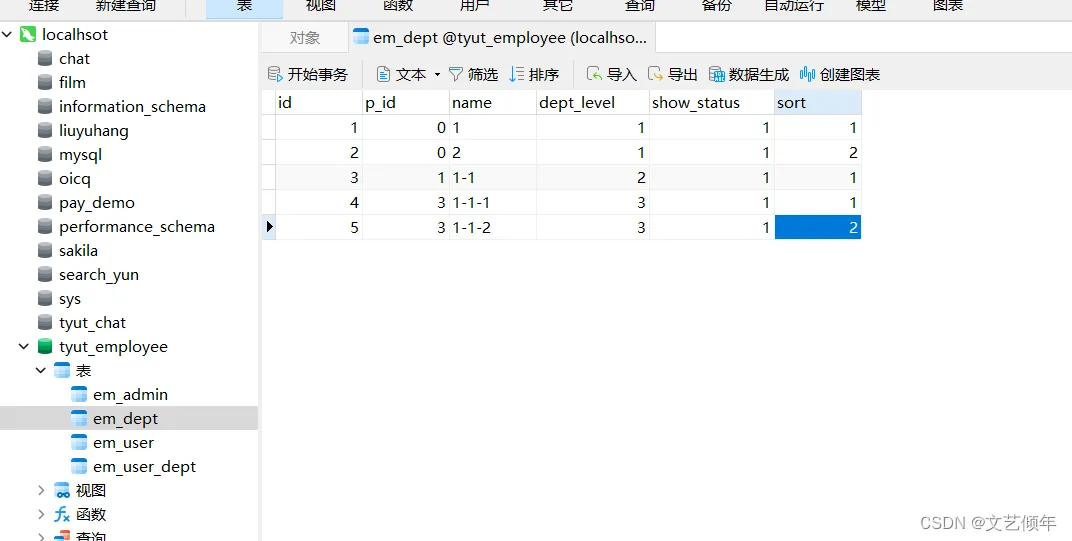
Task: Expand the 视图 views folder
Action: 41,490
